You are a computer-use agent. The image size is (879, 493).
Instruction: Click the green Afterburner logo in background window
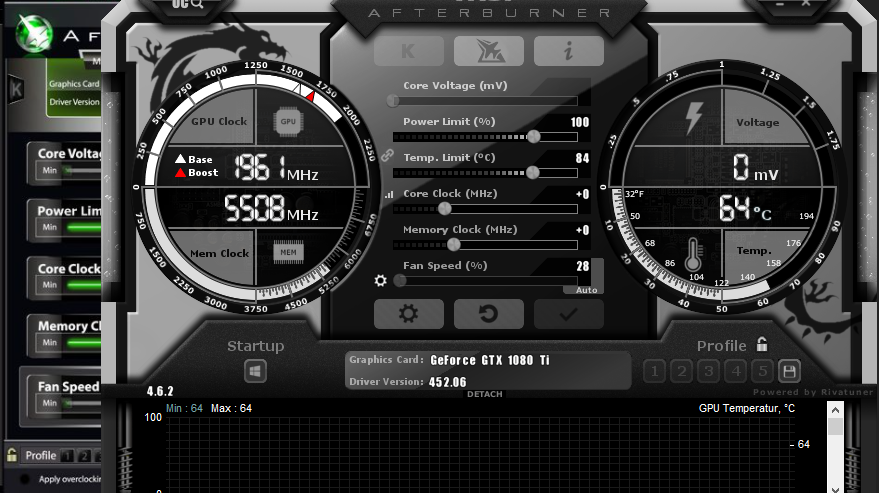tap(34, 33)
